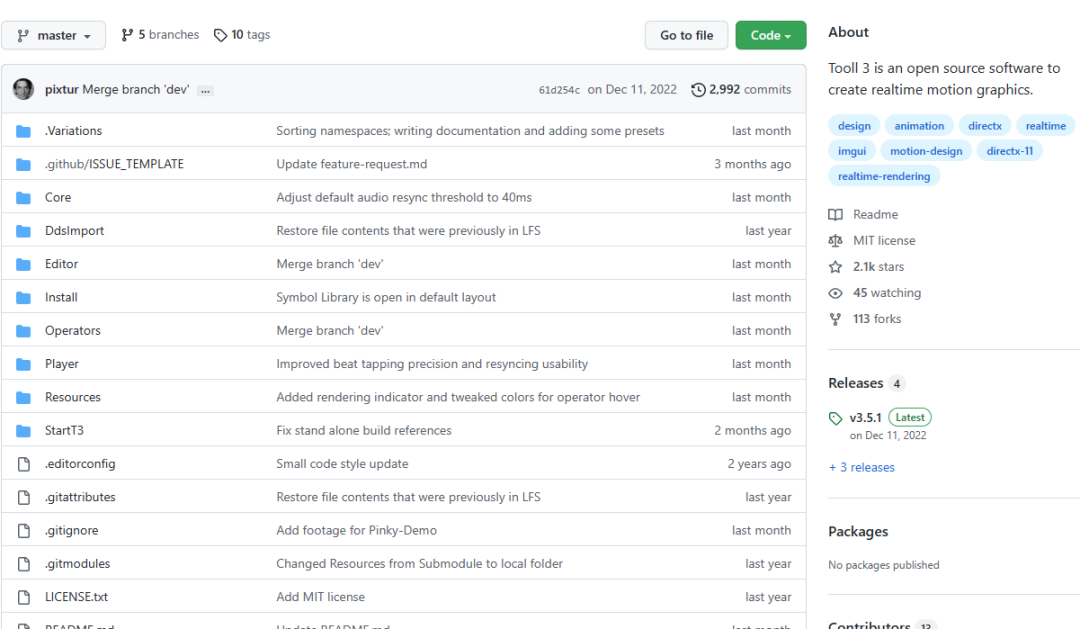The image size is (1080, 629).
Task: Open commit history via the clock icon
Action: point(698,89)
